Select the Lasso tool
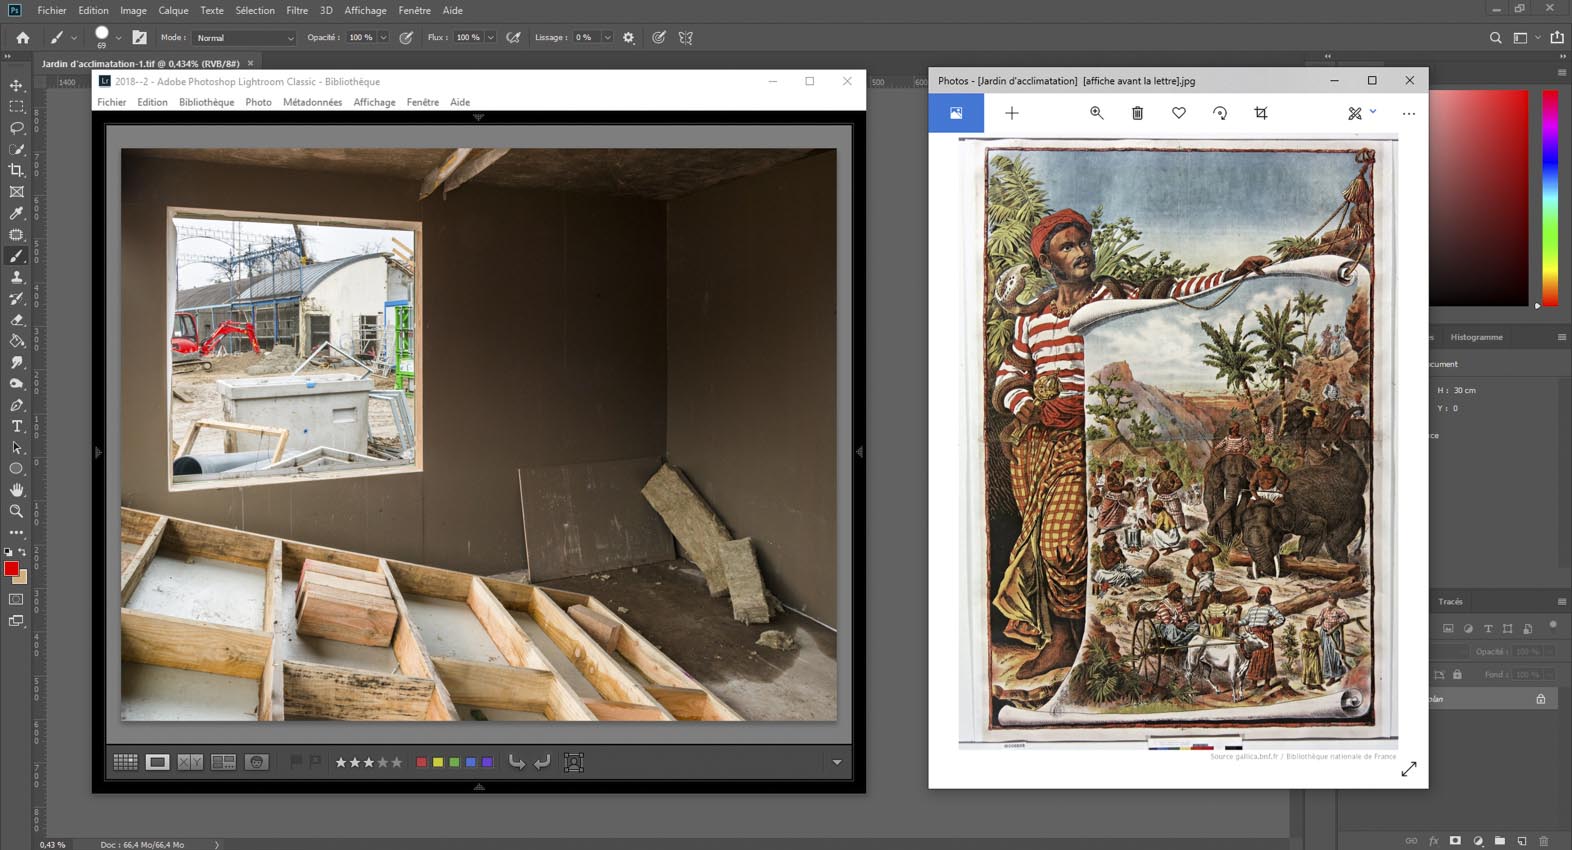 (16, 128)
